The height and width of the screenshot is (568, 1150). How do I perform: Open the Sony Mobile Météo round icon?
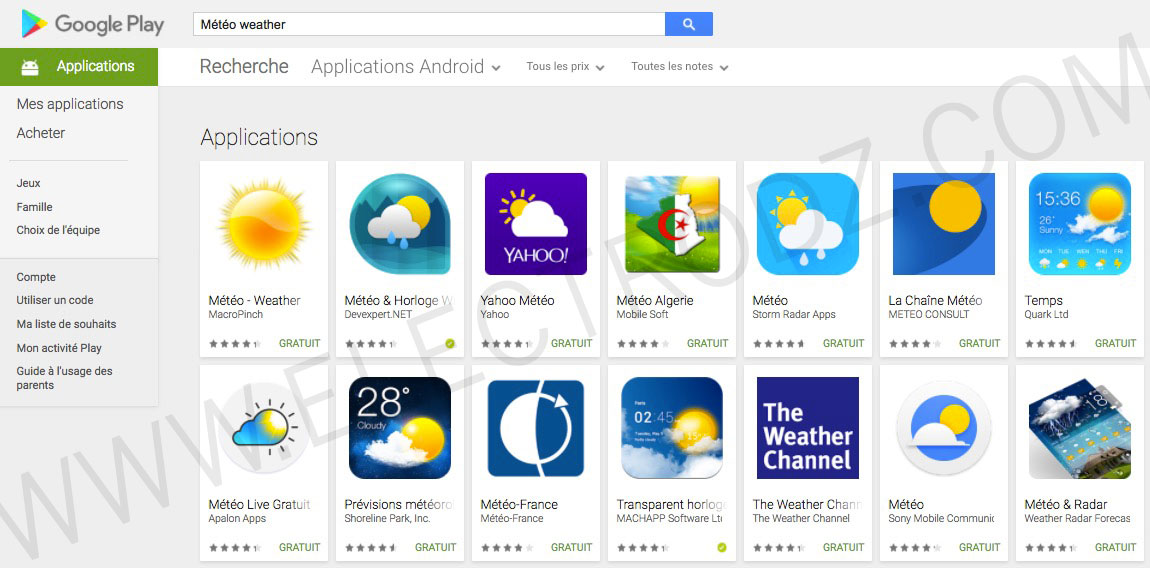pos(944,428)
